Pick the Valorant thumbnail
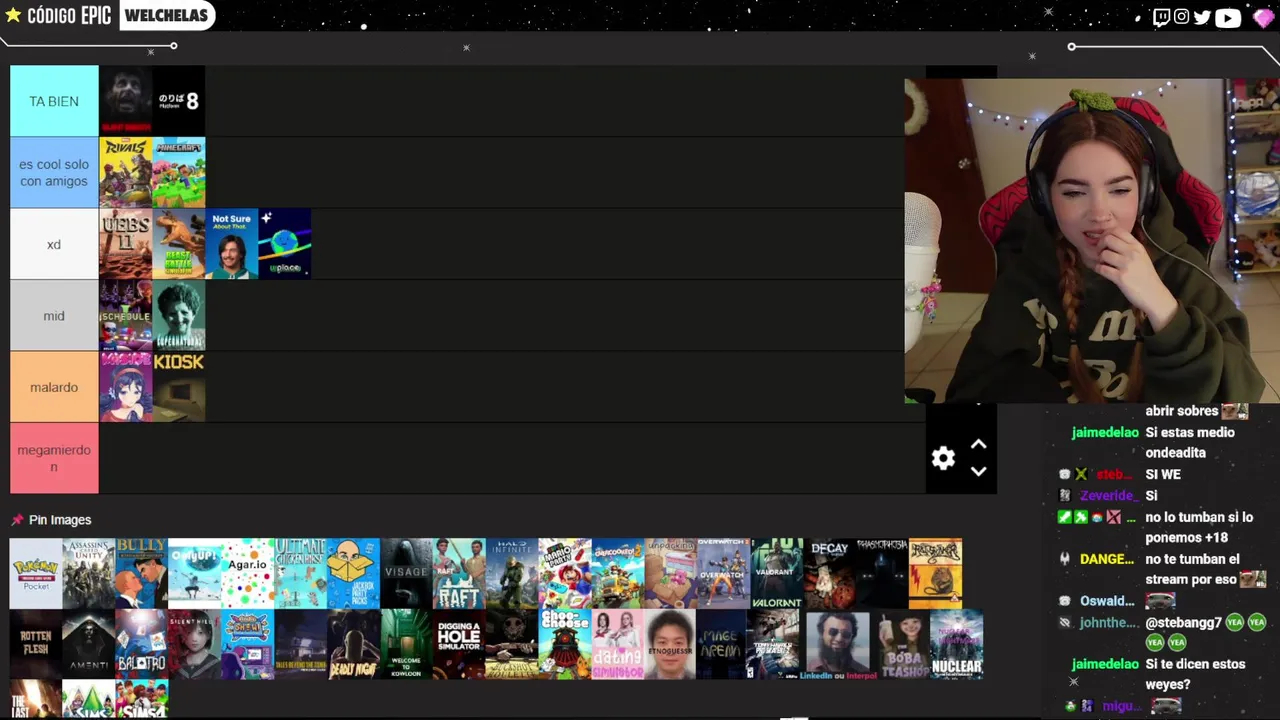This screenshot has height=720, width=1280. click(x=777, y=574)
